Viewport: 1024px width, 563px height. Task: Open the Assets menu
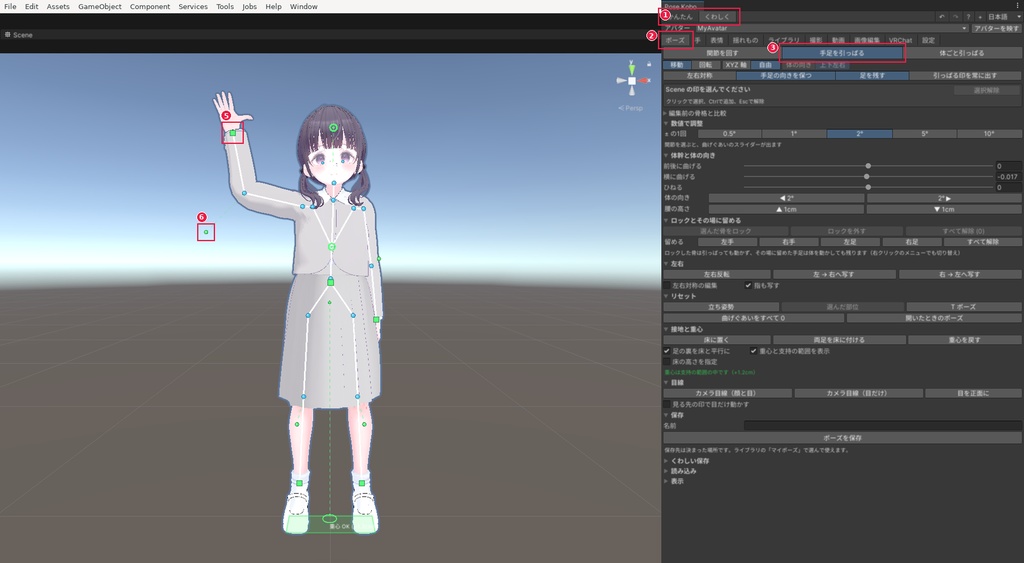(58, 7)
